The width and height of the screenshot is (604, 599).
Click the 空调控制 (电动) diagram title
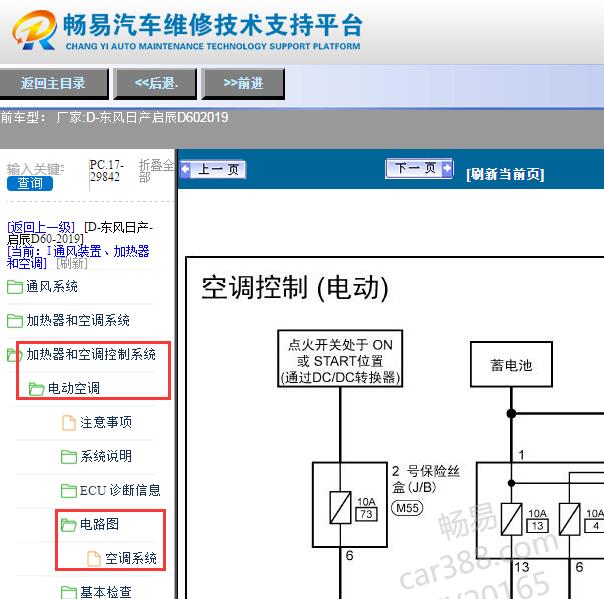click(295, 288)
